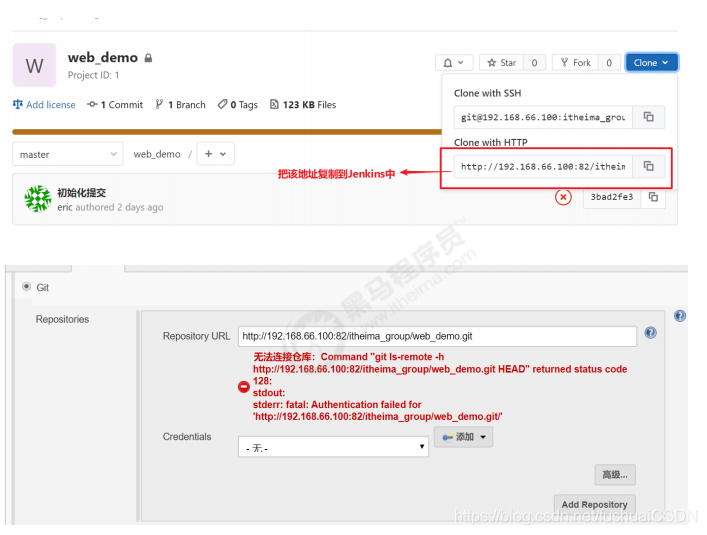The image size is (707, 535).
Task: Select the SSH clone address field
Action: [x=543, y=117]
